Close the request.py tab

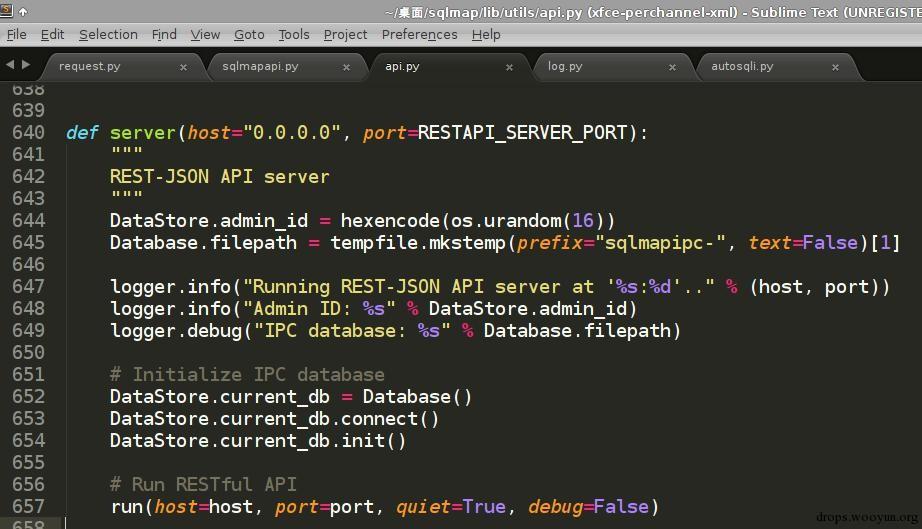(183, 67)
